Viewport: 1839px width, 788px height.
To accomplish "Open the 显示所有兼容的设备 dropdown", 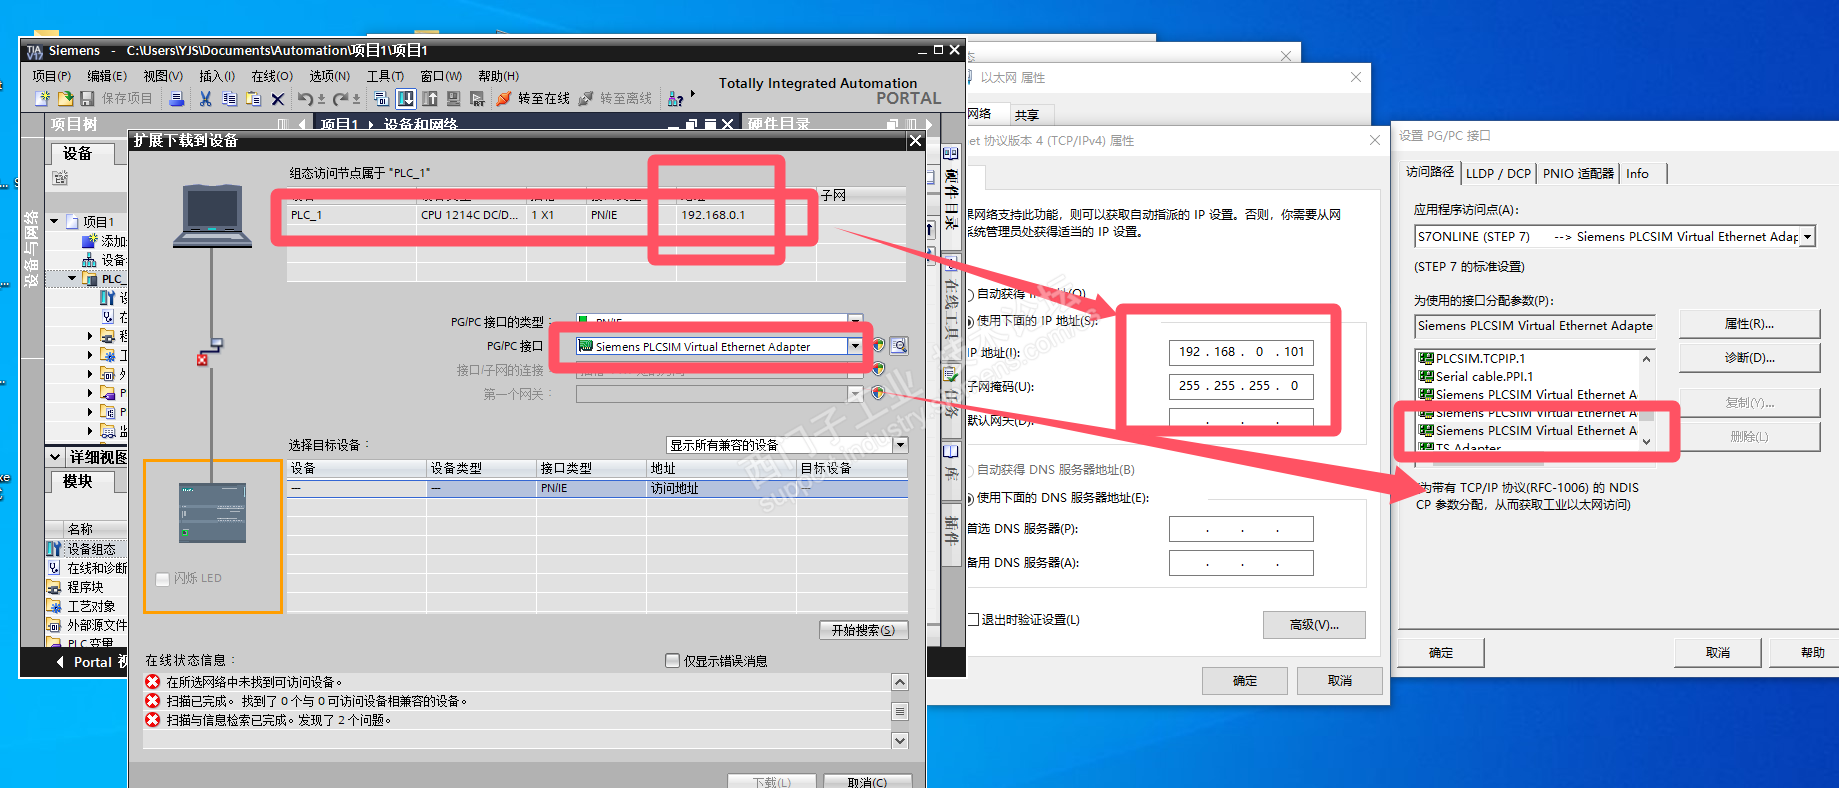I will 901,445.
